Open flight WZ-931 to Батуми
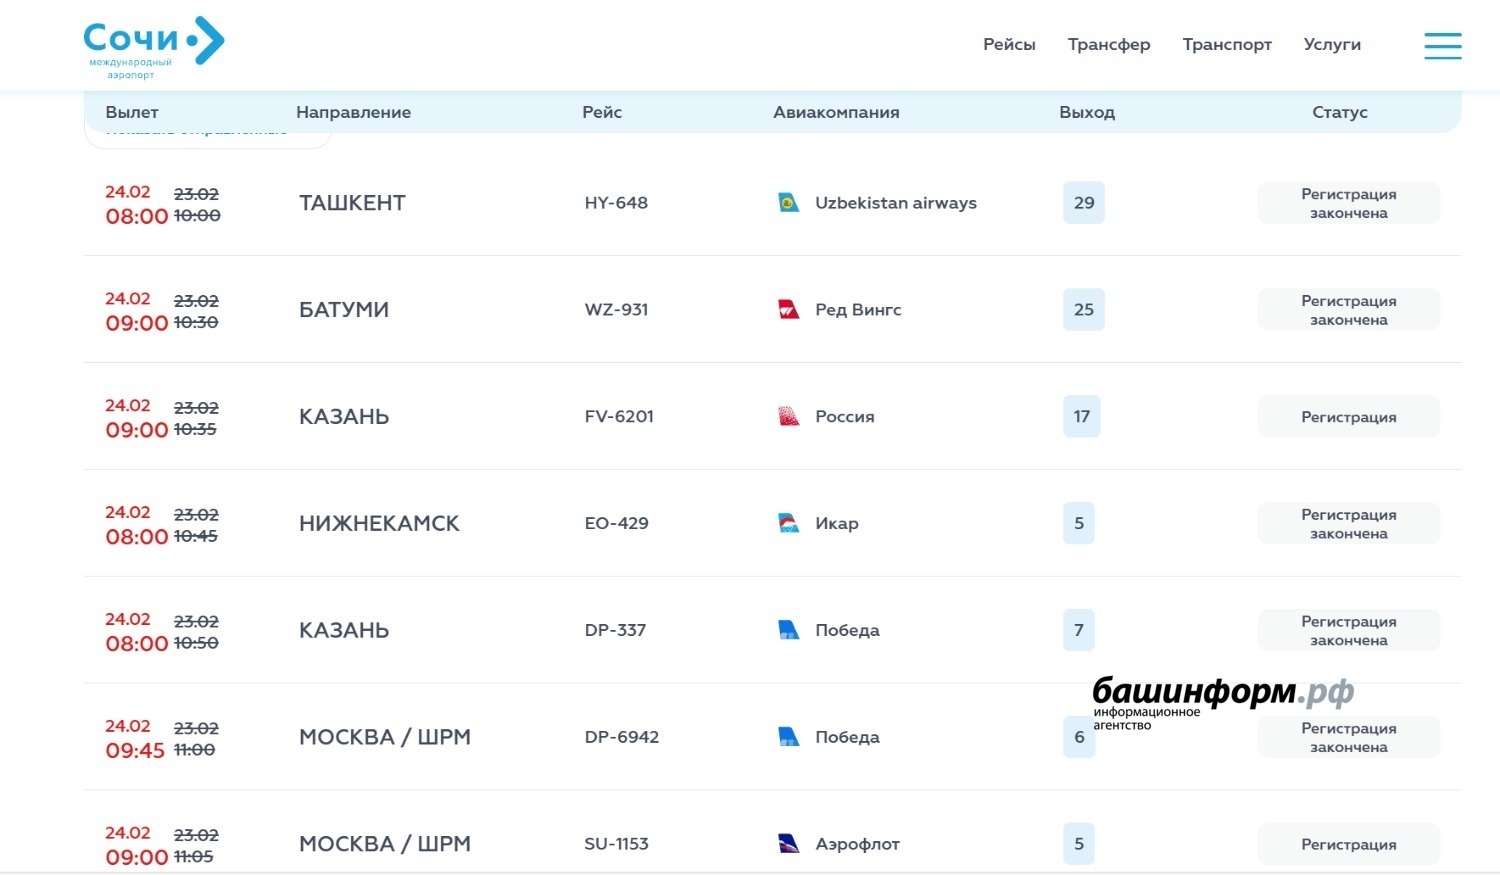 click(x=616, y=310)
